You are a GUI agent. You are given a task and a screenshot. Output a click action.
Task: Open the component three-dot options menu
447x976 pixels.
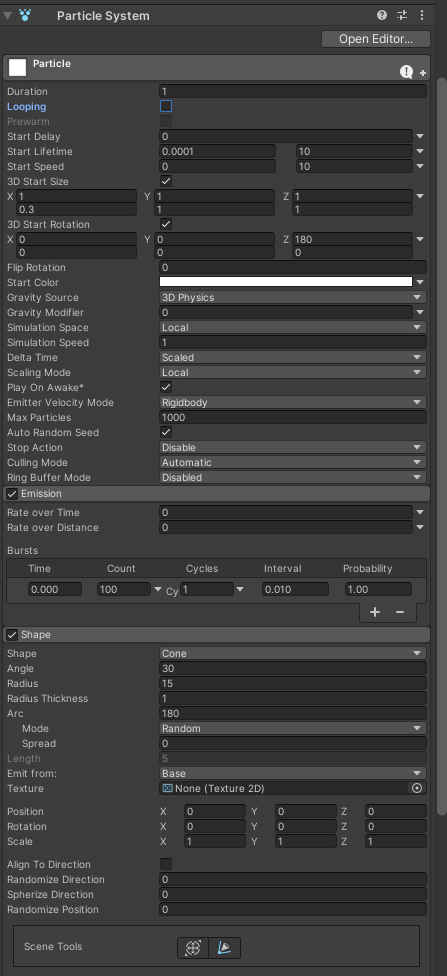click(x=422, y=16)
